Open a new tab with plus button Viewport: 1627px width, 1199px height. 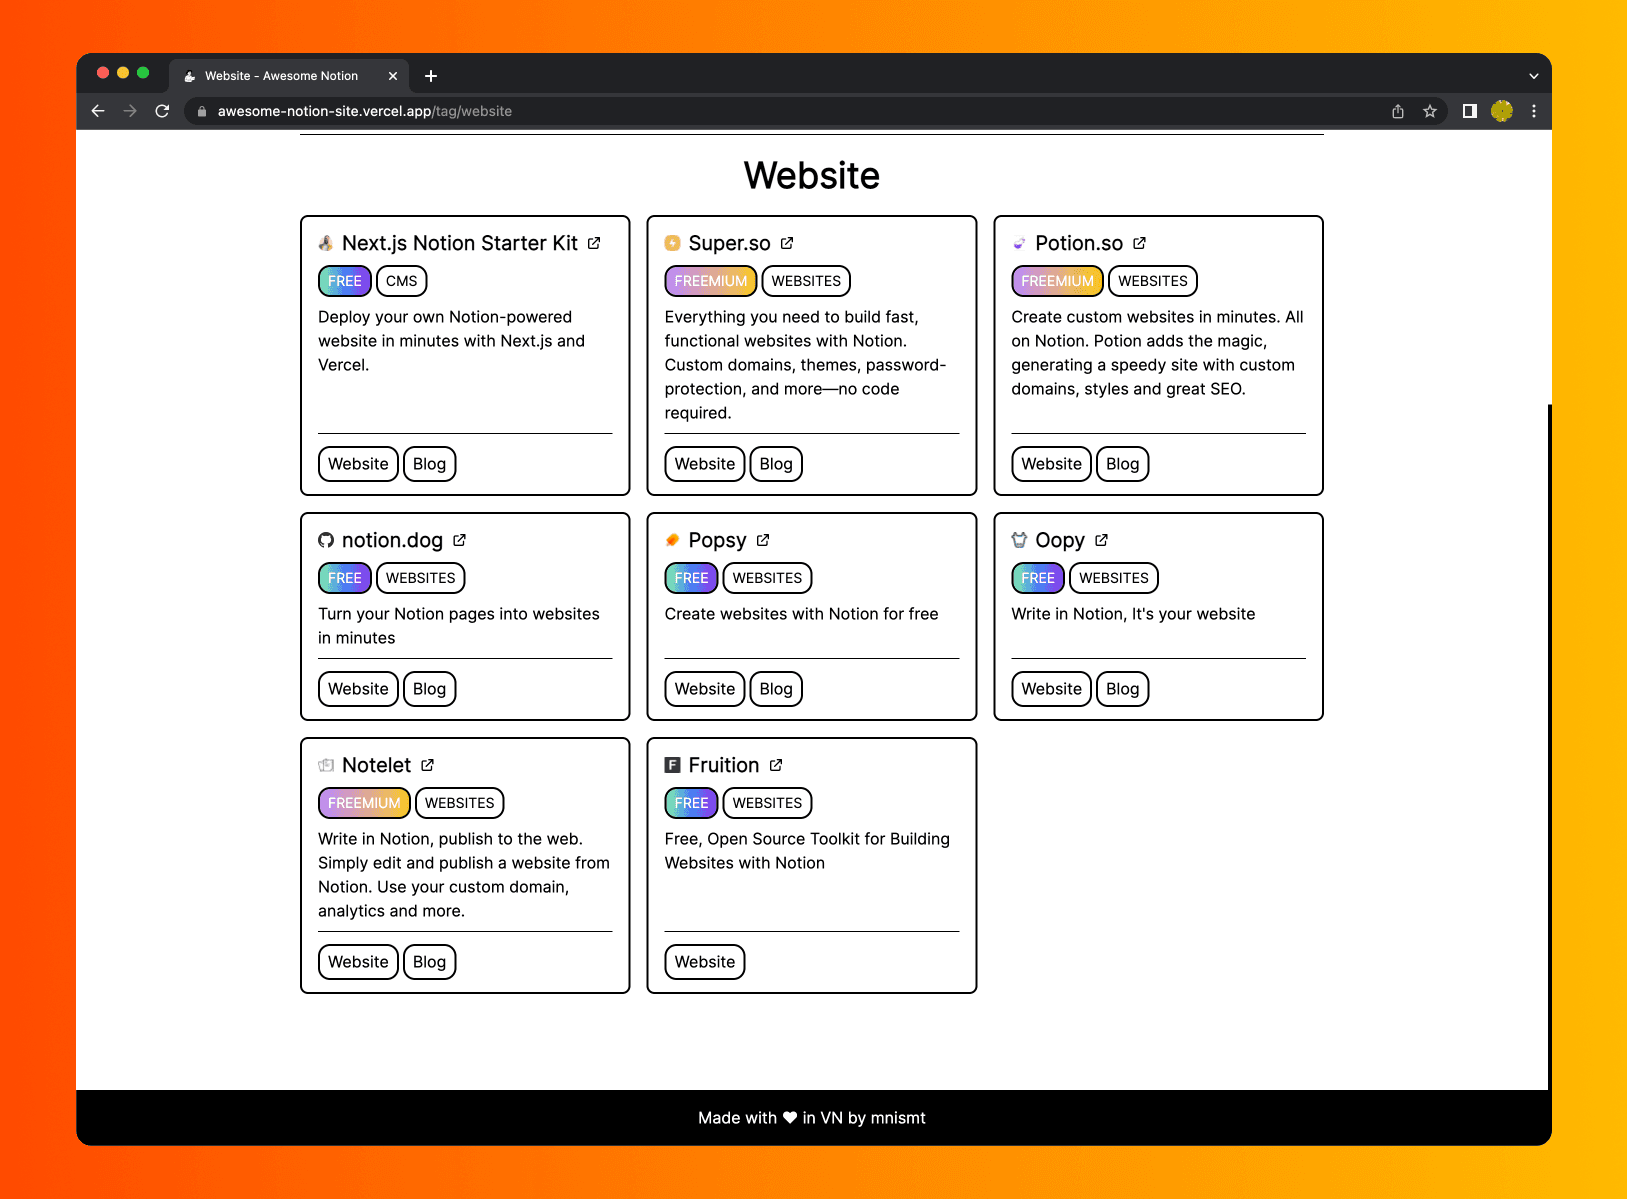tap(431, 76)
